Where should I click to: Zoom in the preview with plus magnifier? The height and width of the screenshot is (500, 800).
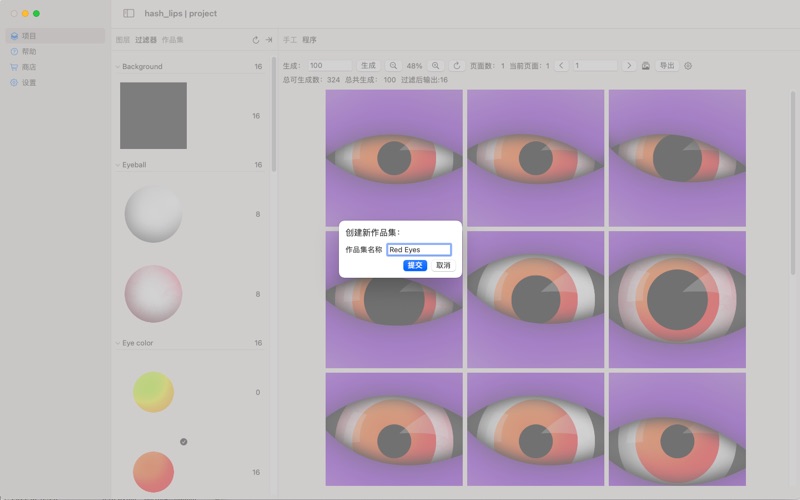pyautogui.click(x=435, y=66)
